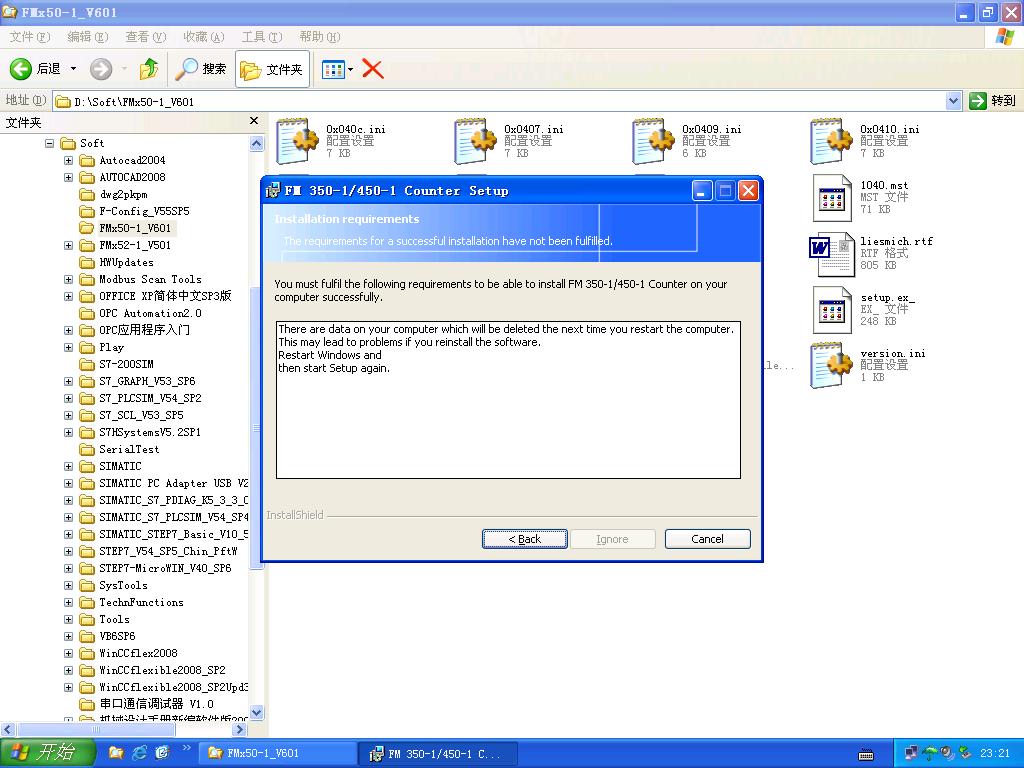Open the File (文件) menu
The image size is (1024, 768).
(29, 37)
